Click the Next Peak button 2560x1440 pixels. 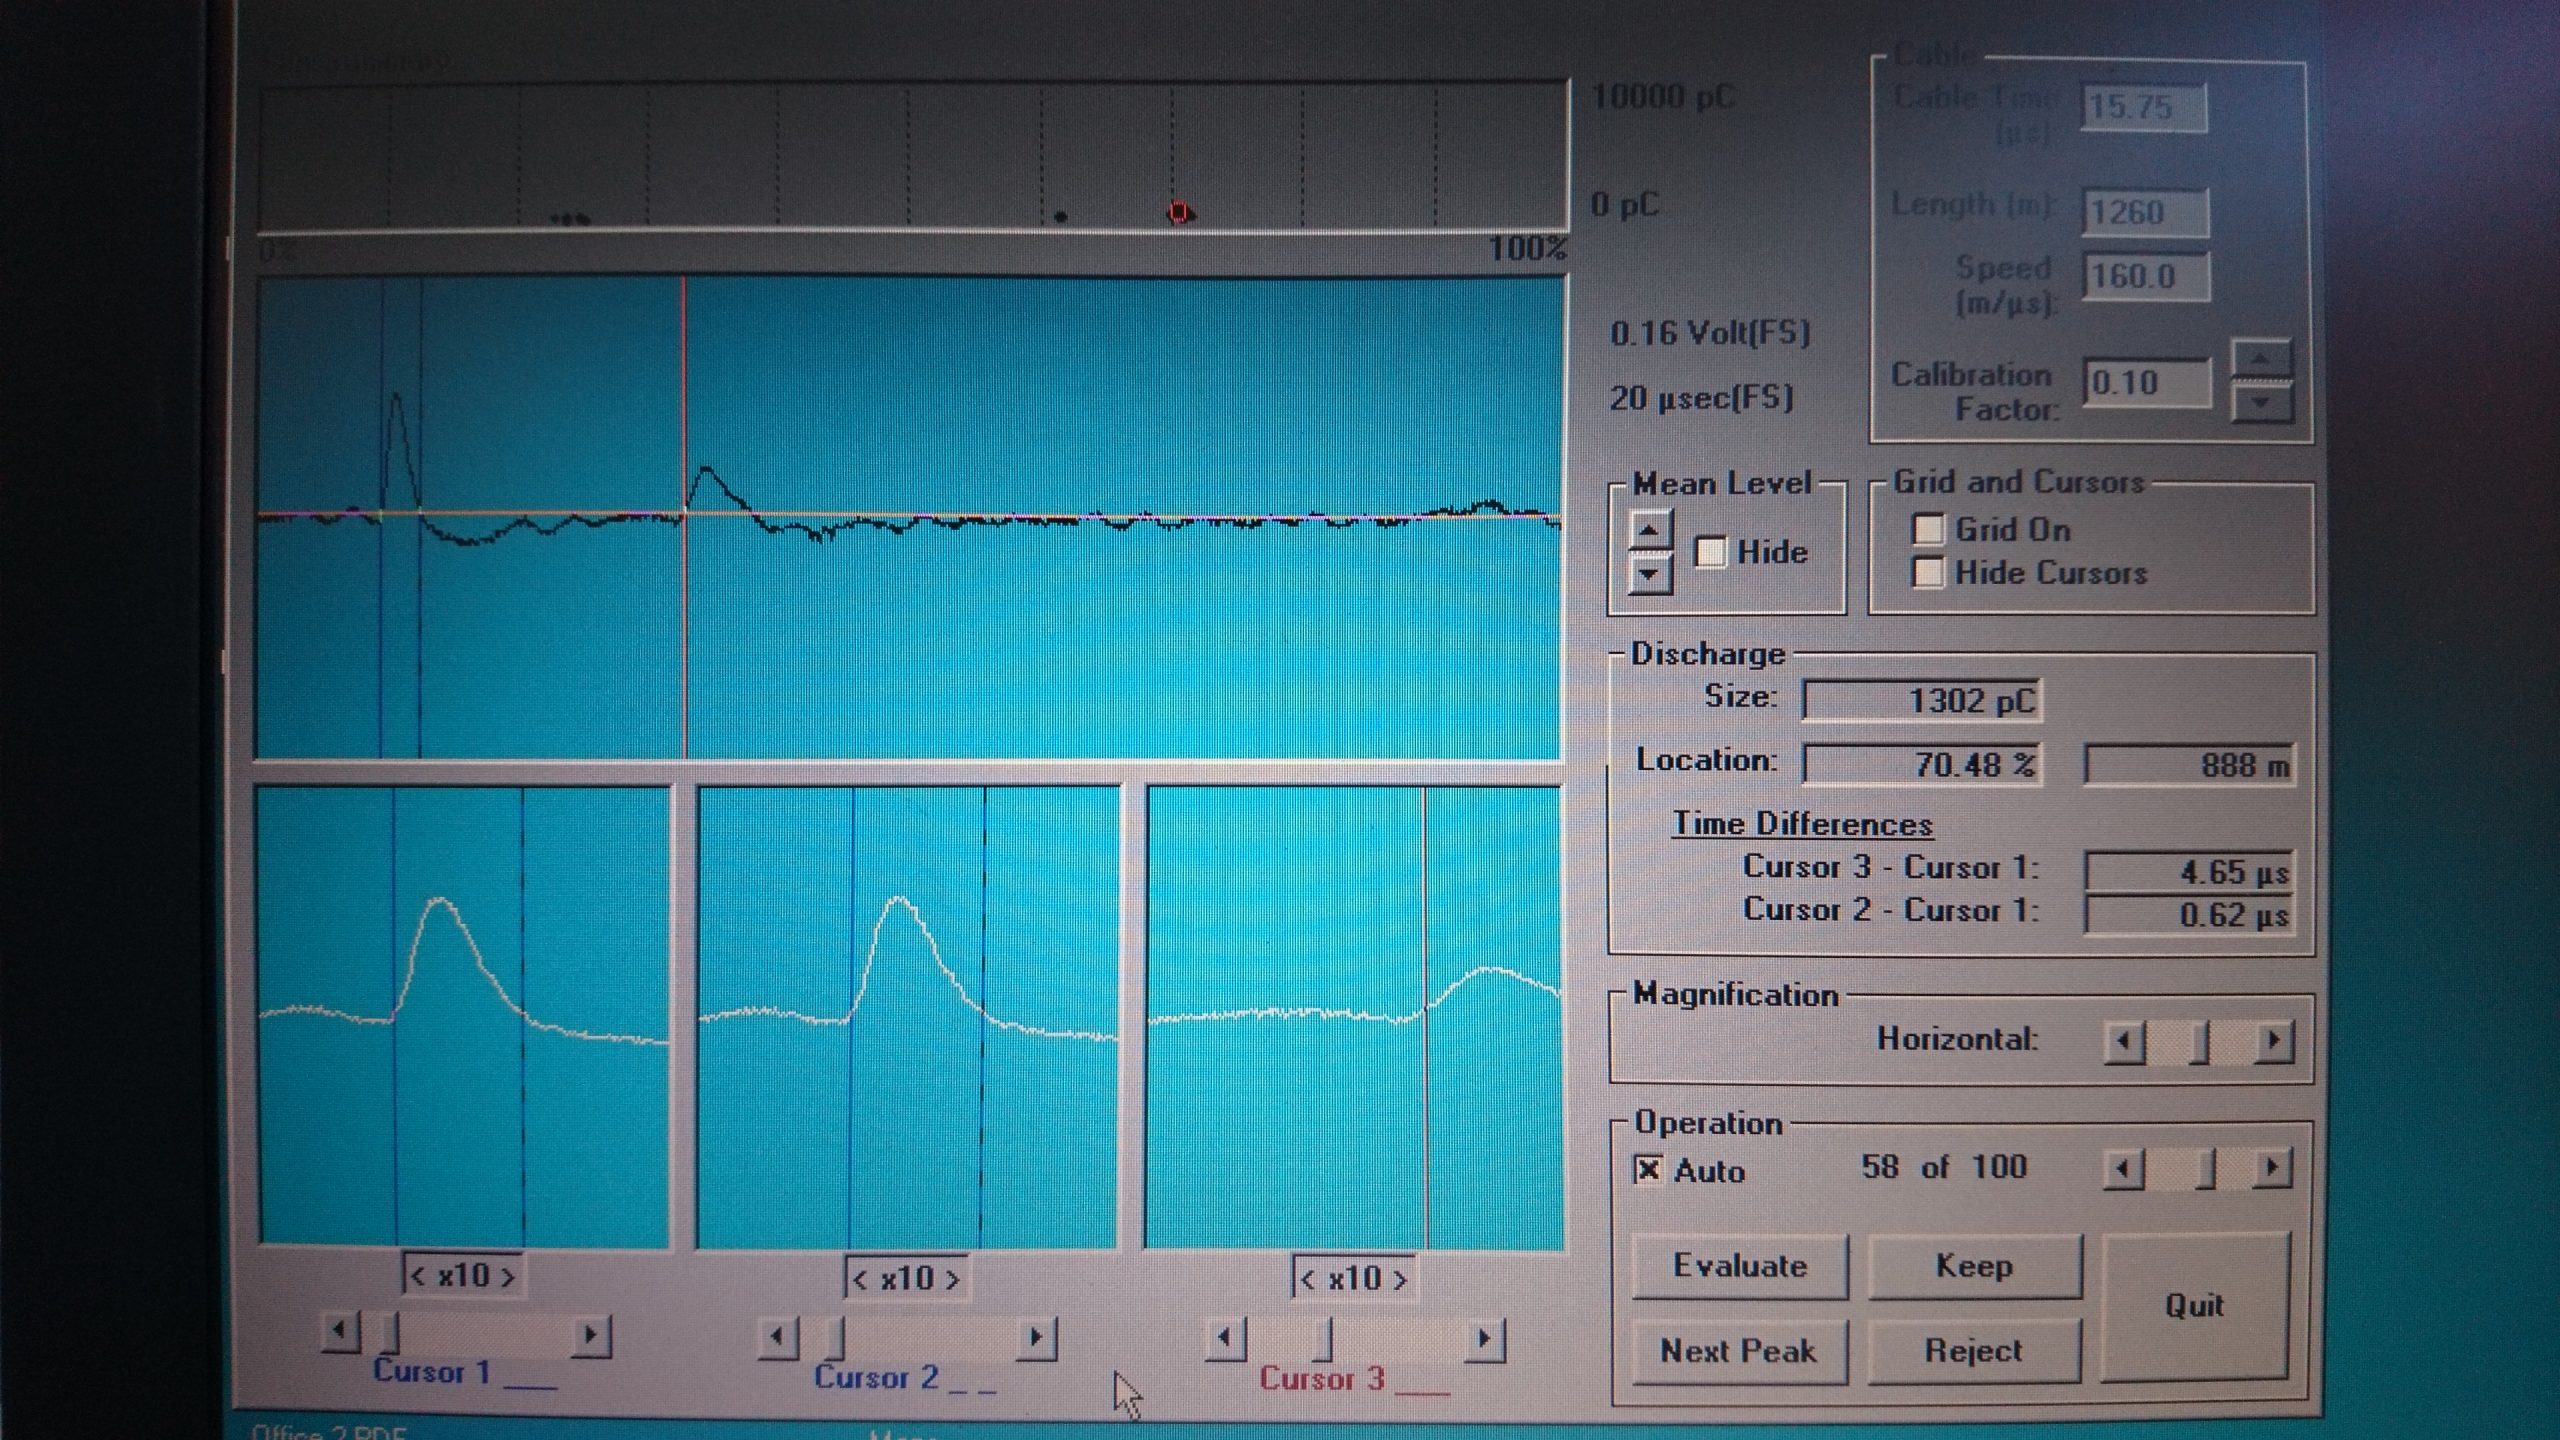click(1738, 1351)
